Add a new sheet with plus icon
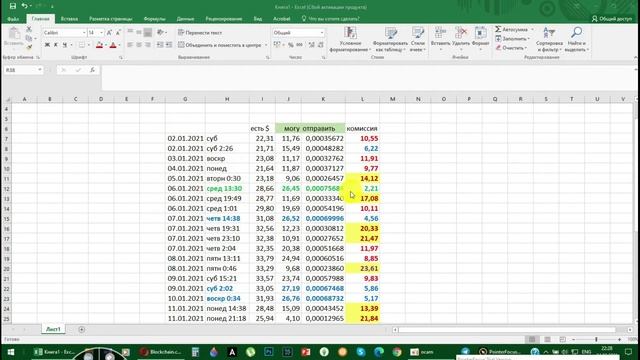Viewport: 640px width, 360px height. point(82,329)
